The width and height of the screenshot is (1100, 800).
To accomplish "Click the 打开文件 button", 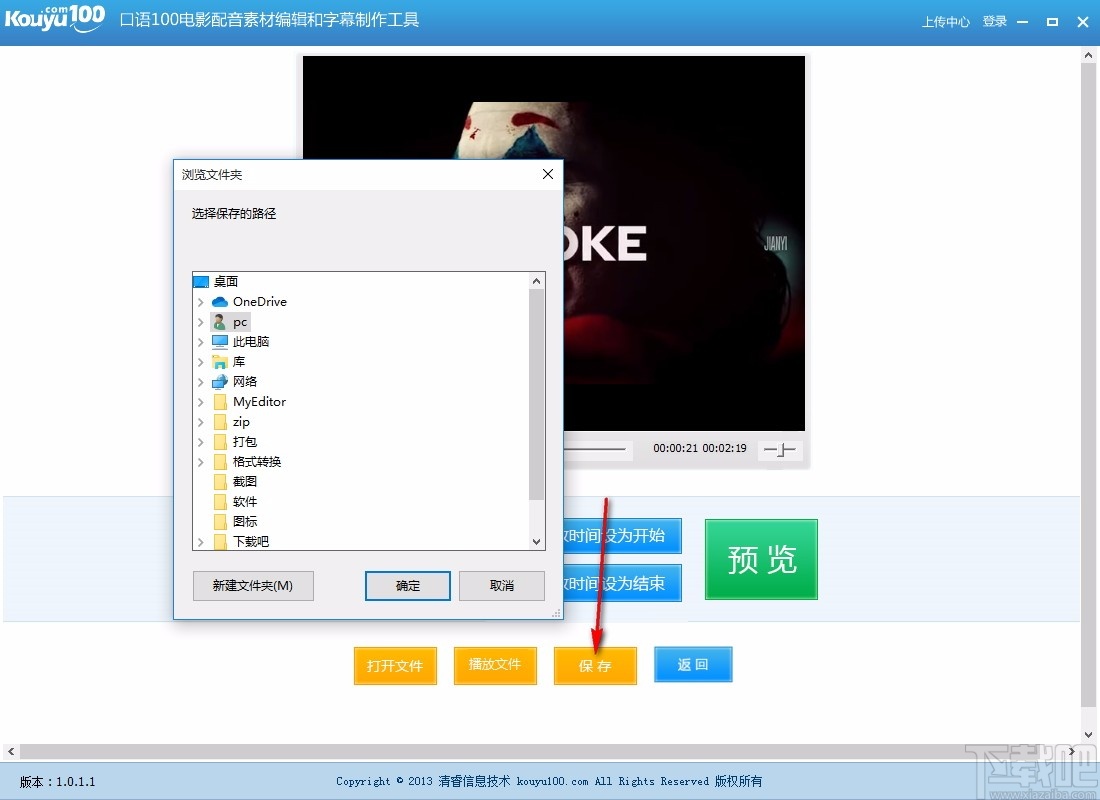I will (x=395, y=665).
